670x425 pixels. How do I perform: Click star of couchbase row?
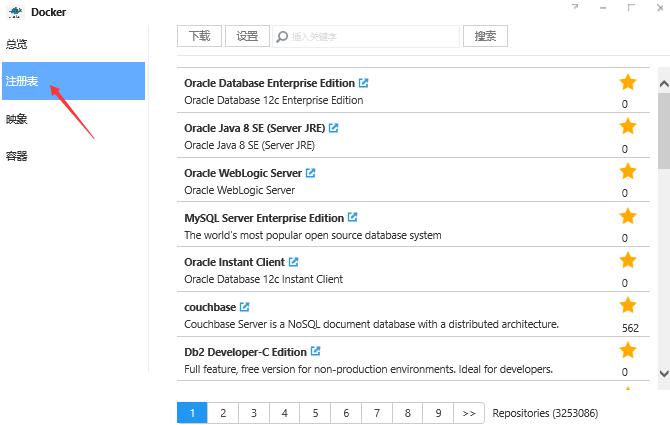[628, 305]
